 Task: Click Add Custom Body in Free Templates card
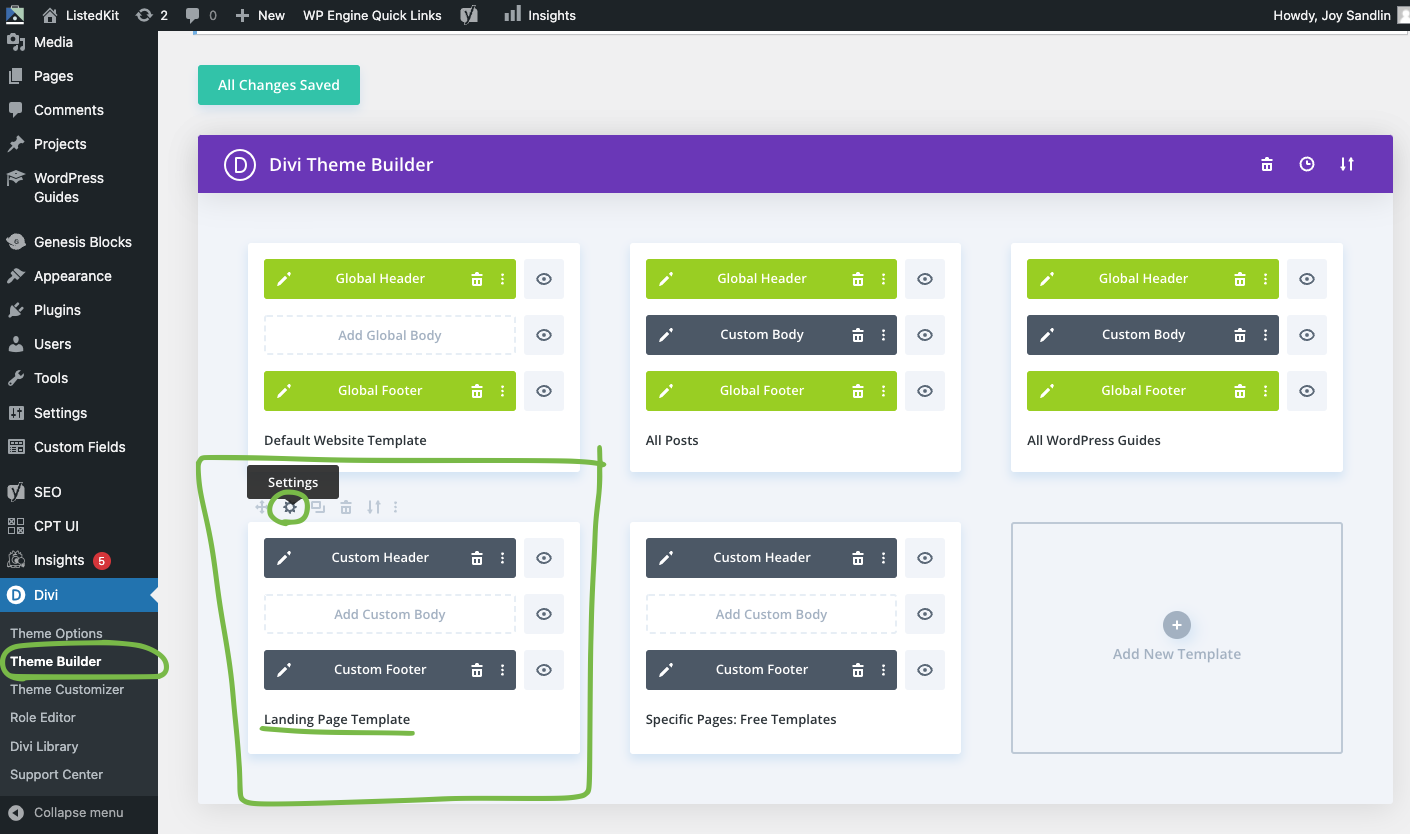pyautogui.click(x=771, y=614)
